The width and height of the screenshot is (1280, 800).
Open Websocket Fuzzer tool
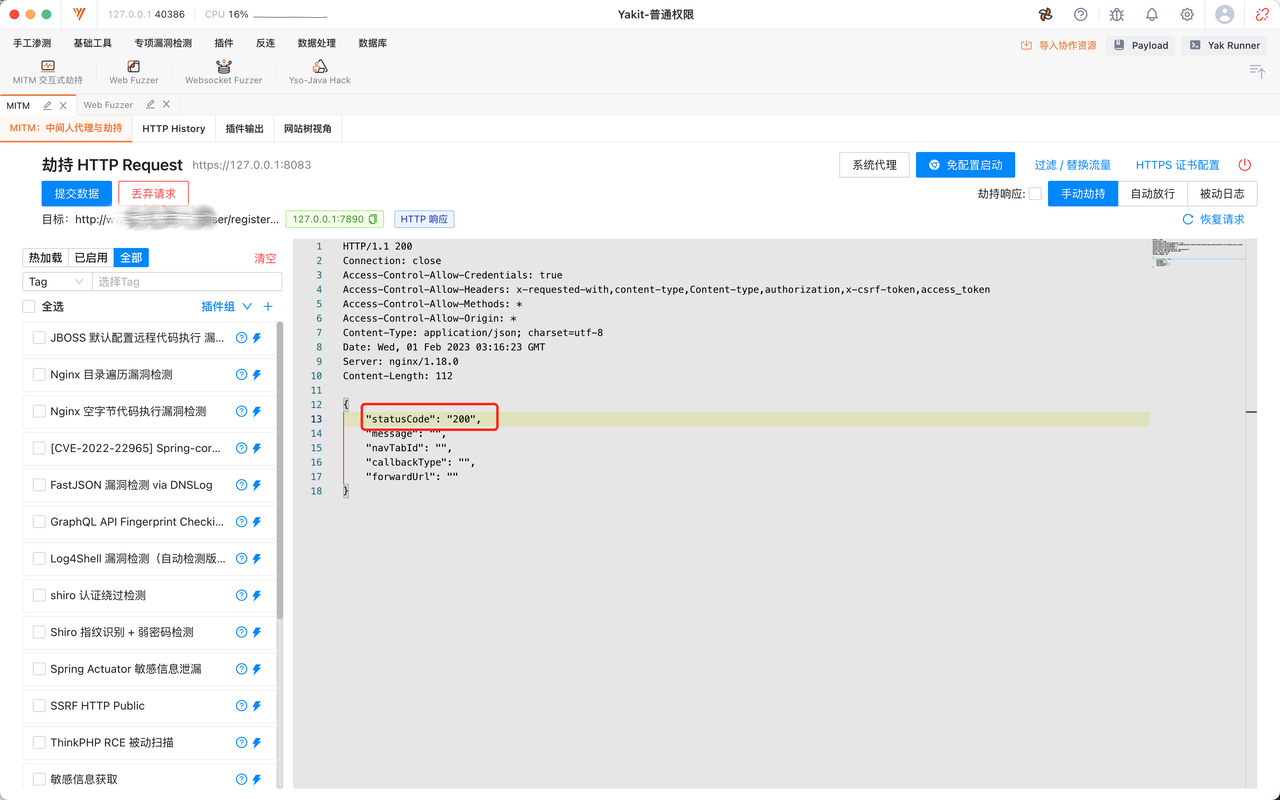click(x=223, y=72)
